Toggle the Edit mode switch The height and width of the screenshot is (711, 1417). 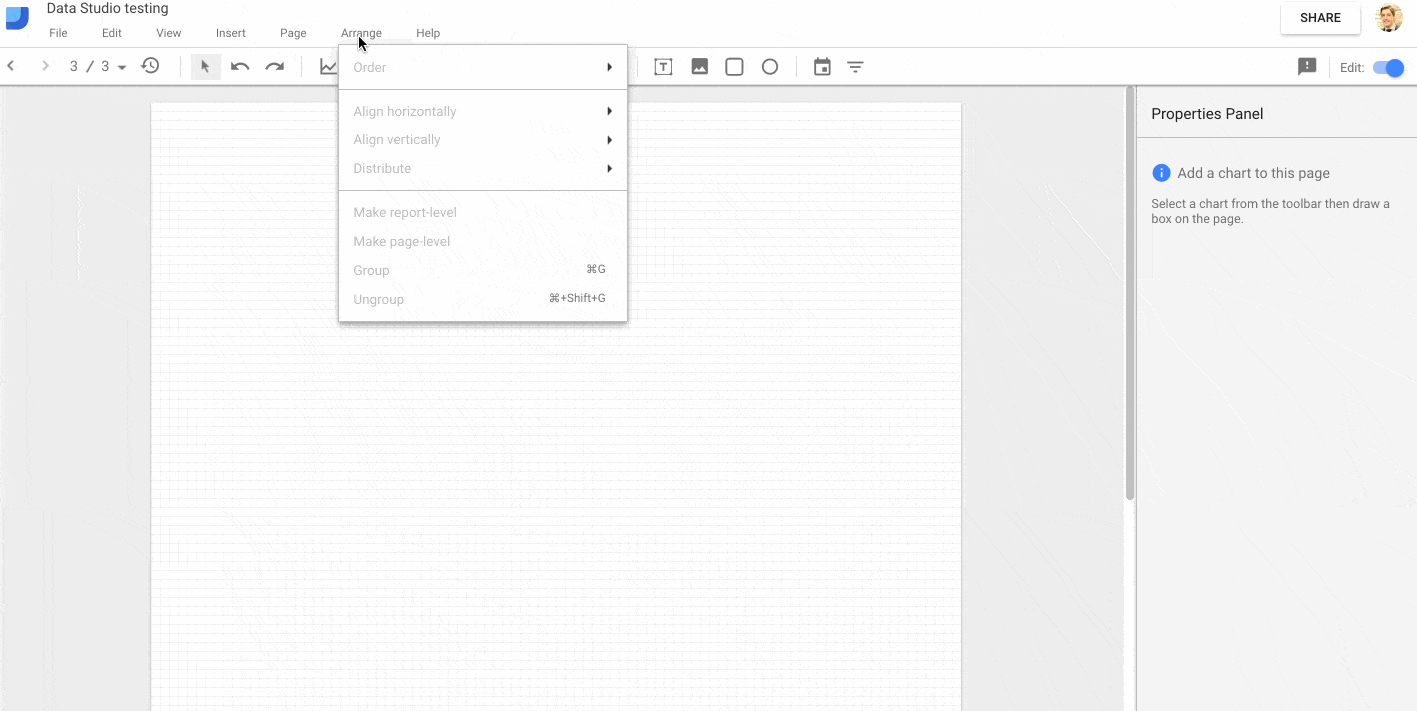(x=1388, y=68)
